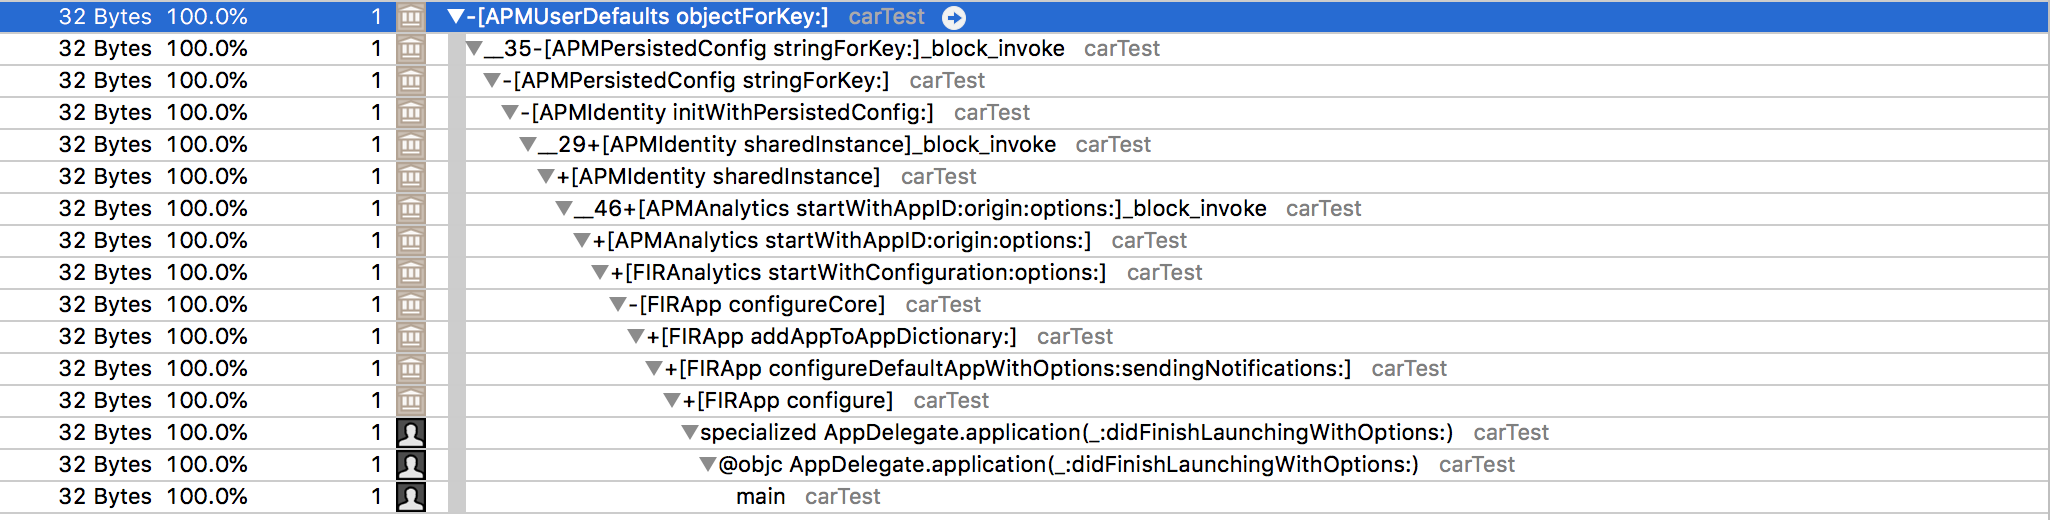Viewport: 2050px width, 520px height.
Task: Click the user icon beside @objc AppDelegate.application row
Action: tap(411, 465)
